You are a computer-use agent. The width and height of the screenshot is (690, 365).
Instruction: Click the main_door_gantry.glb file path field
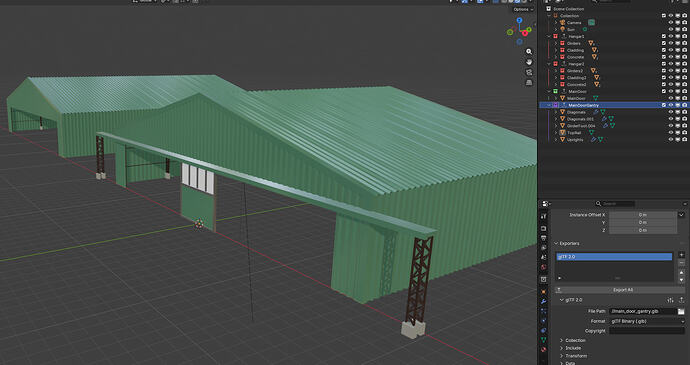click(643, 311)
